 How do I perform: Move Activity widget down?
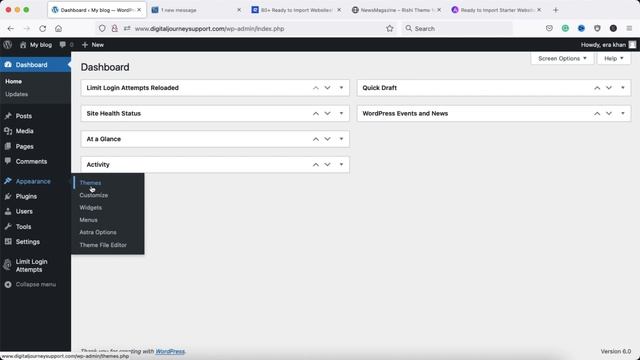point(327,164)
